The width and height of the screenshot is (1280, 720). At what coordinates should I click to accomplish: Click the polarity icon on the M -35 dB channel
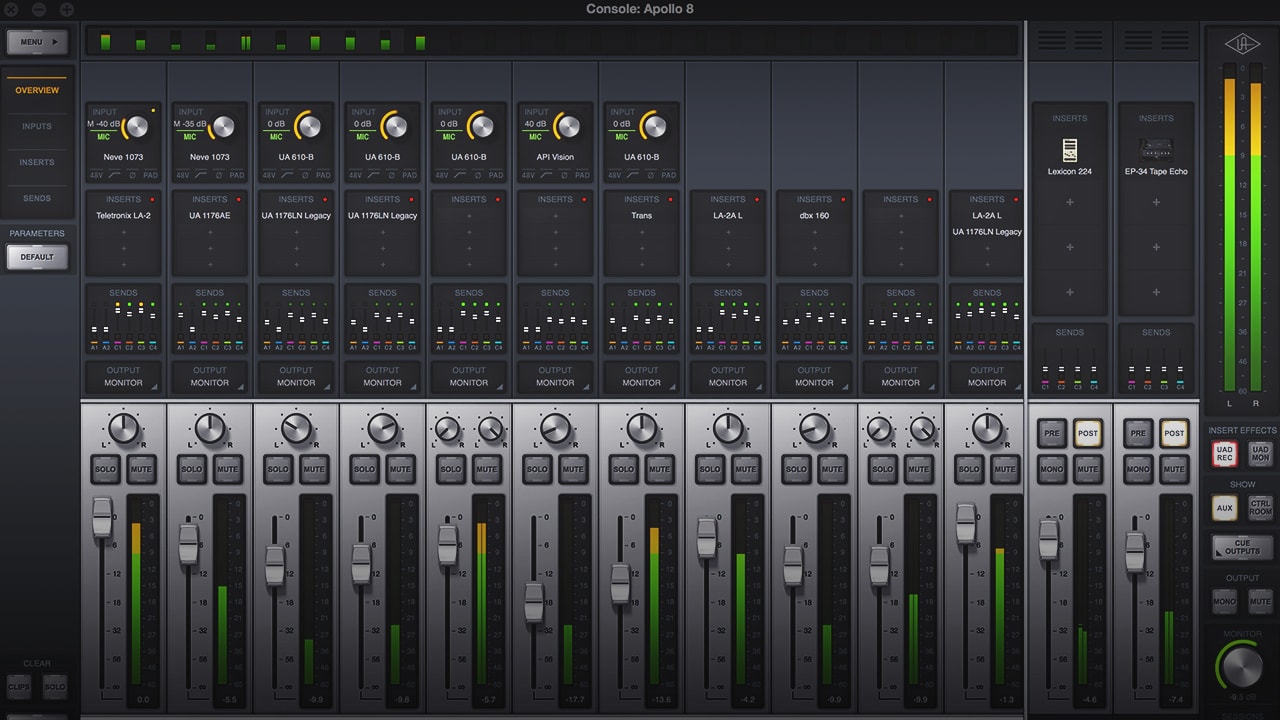tap(218, 175)
